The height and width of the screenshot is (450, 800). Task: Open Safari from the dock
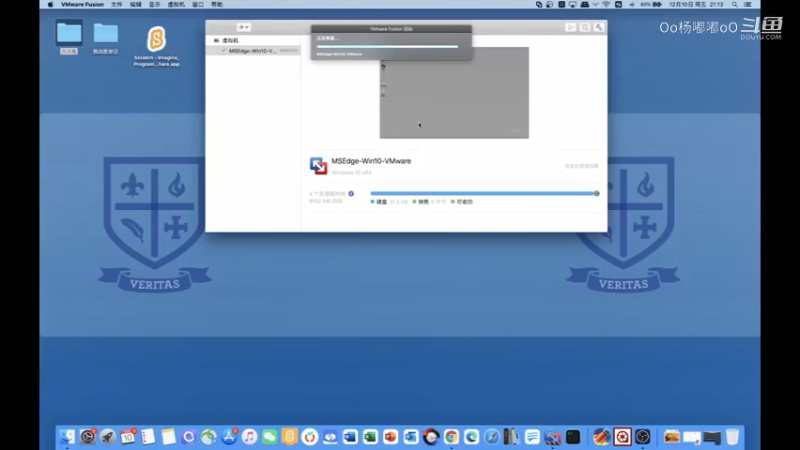[491, 437]
